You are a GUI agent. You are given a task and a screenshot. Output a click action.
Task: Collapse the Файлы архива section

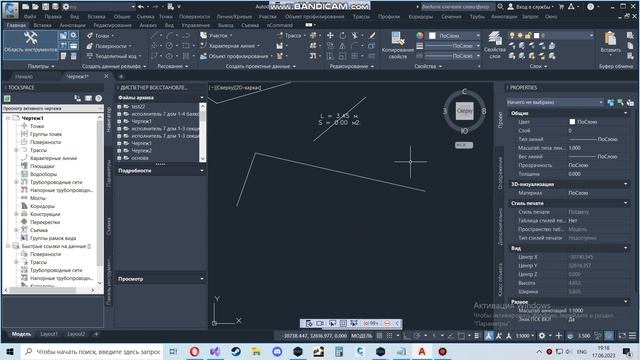[x=202, y=98]
